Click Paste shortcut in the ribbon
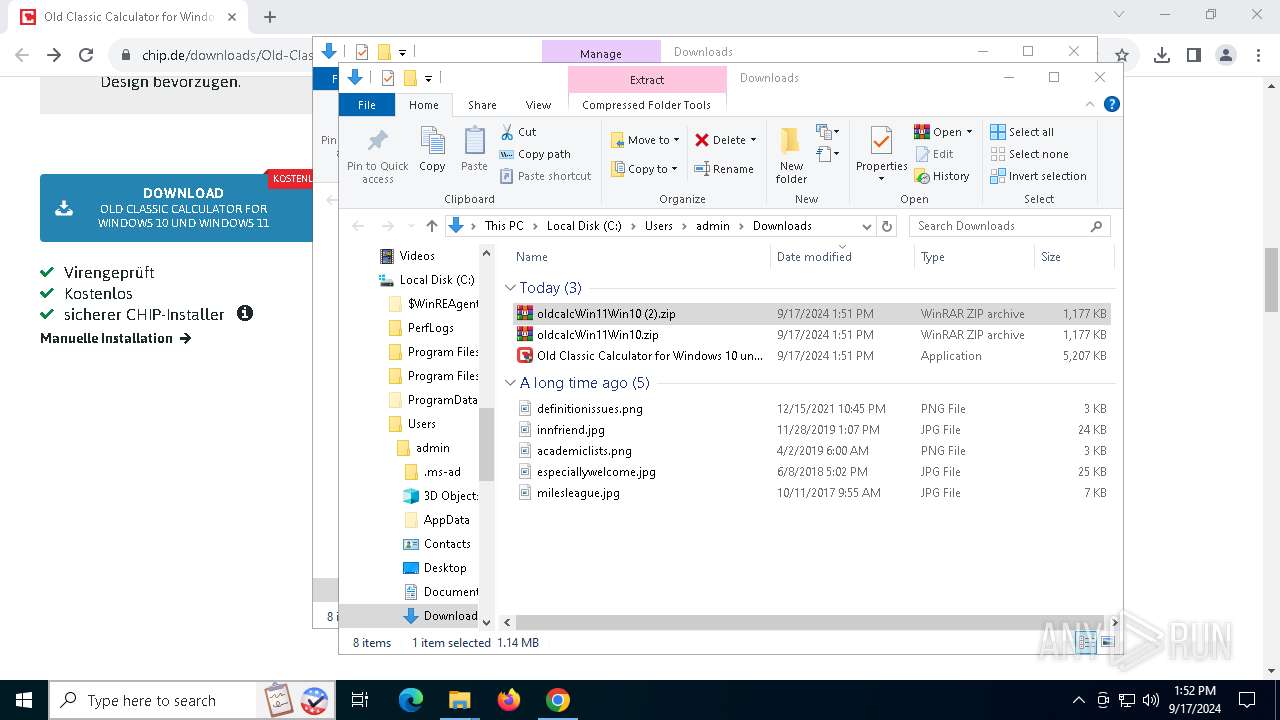The height and width of the screenshot is (720, 1280). pyautogui.click(x=545, y=176)
